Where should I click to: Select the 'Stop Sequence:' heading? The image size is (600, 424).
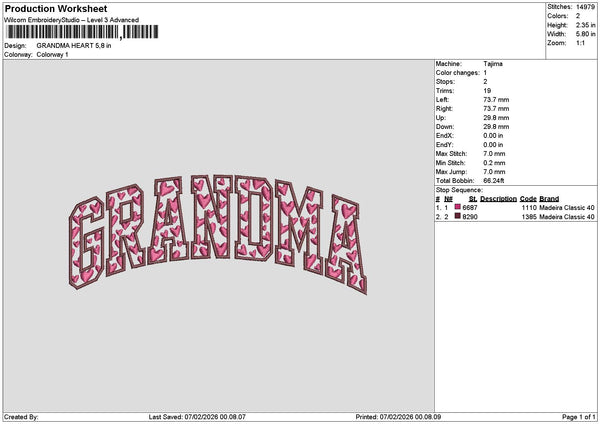(x=459, y=190)
